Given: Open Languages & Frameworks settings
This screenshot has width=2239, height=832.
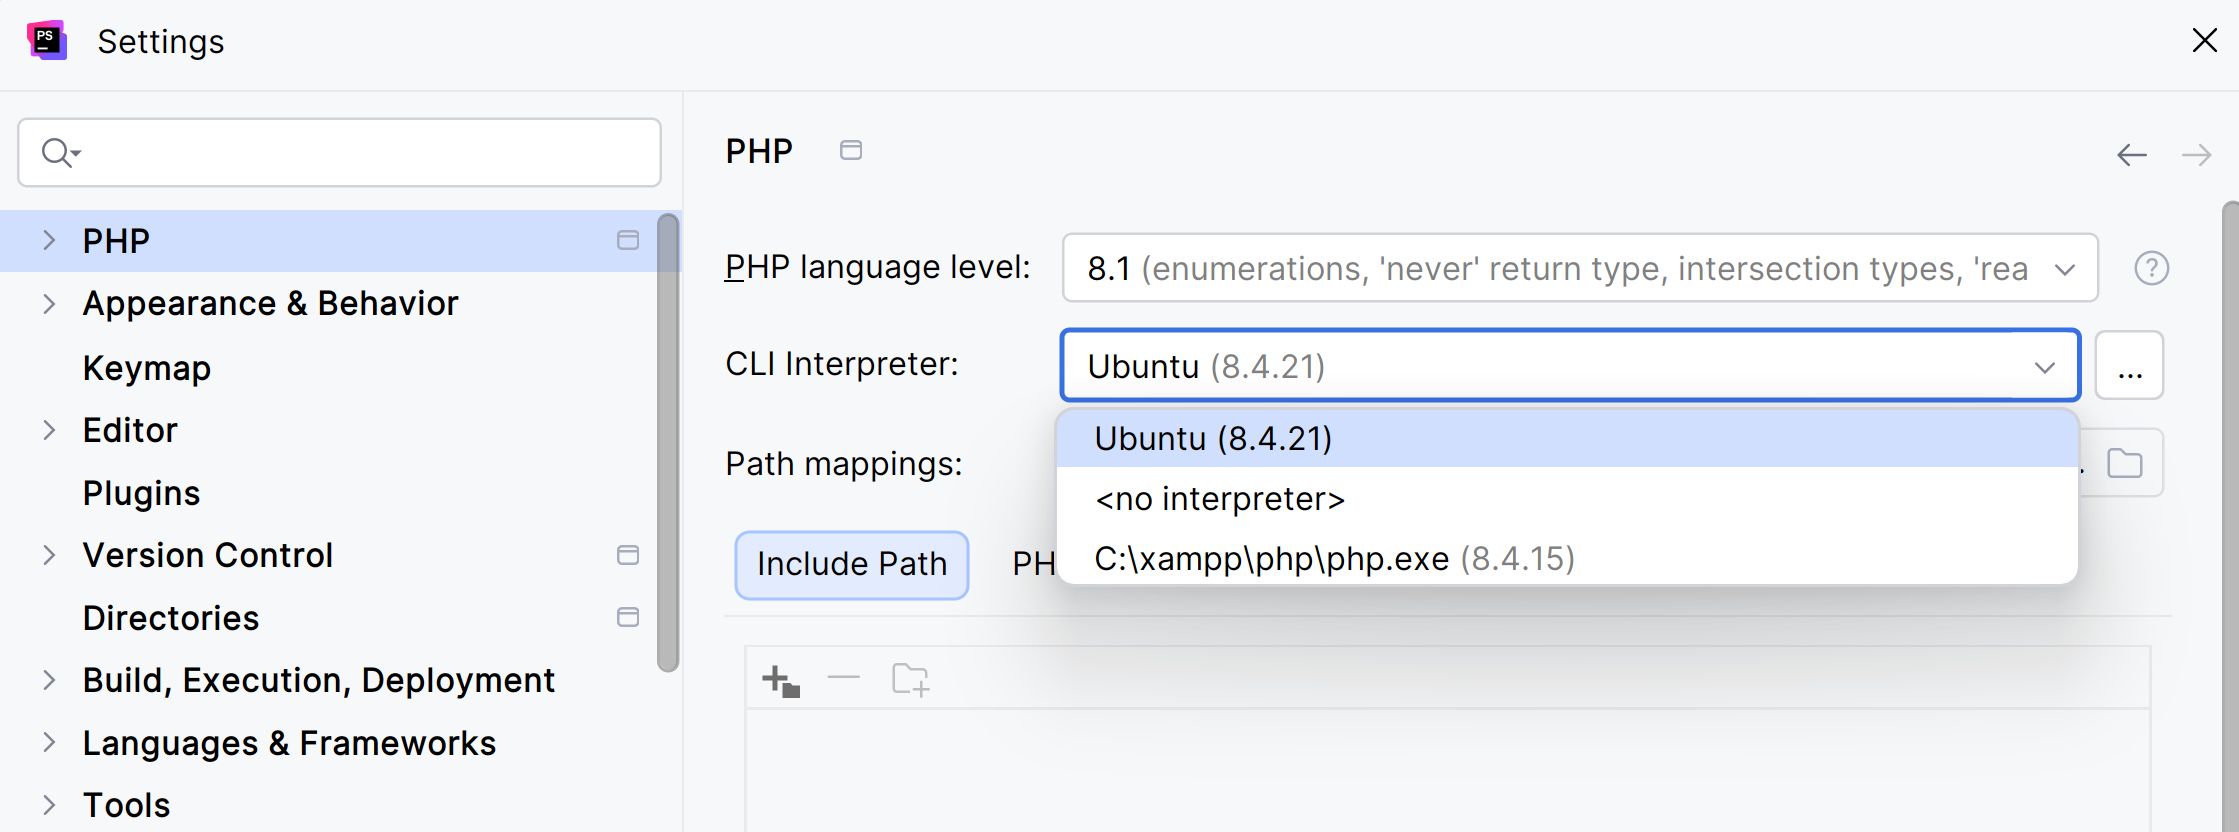Looking at the screenshot, I should coord(290,743).
